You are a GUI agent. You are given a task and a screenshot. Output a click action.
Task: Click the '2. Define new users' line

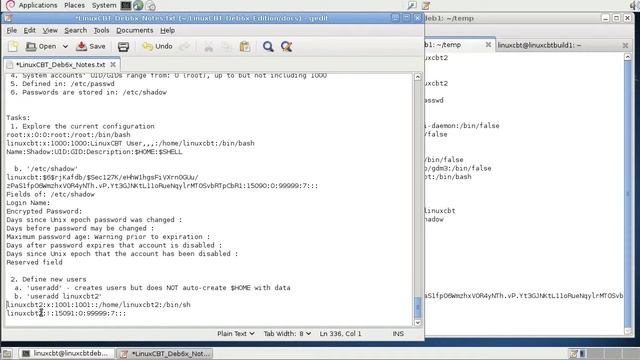tap(48, 279)
